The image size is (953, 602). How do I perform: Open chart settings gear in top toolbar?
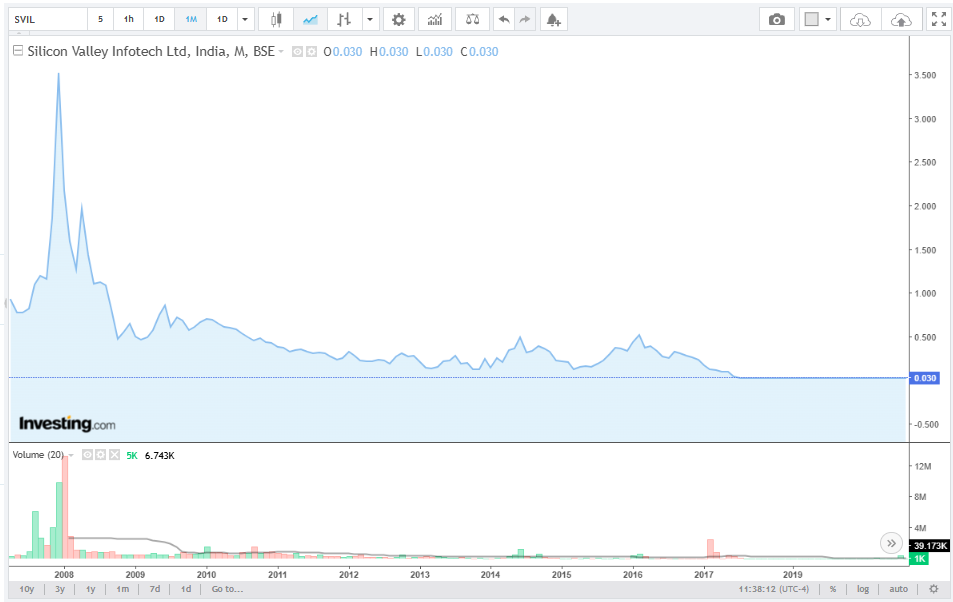399,19
